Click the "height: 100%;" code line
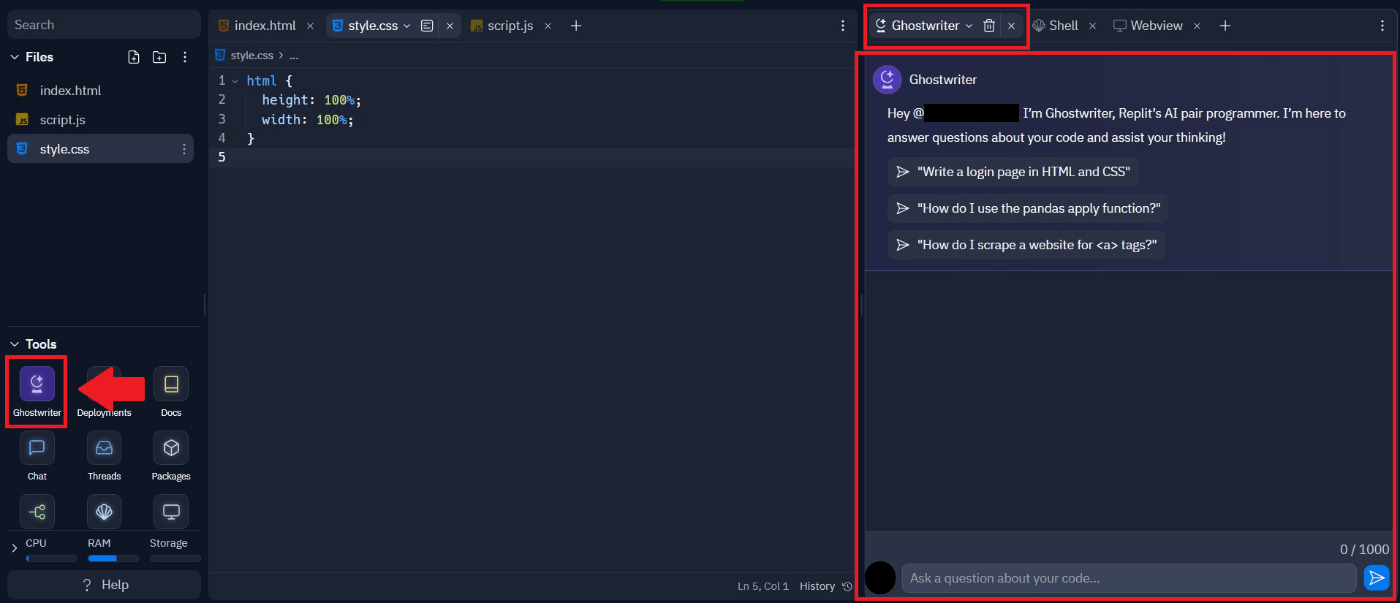Screen dimensions: 1400x603 pos(311,100)
